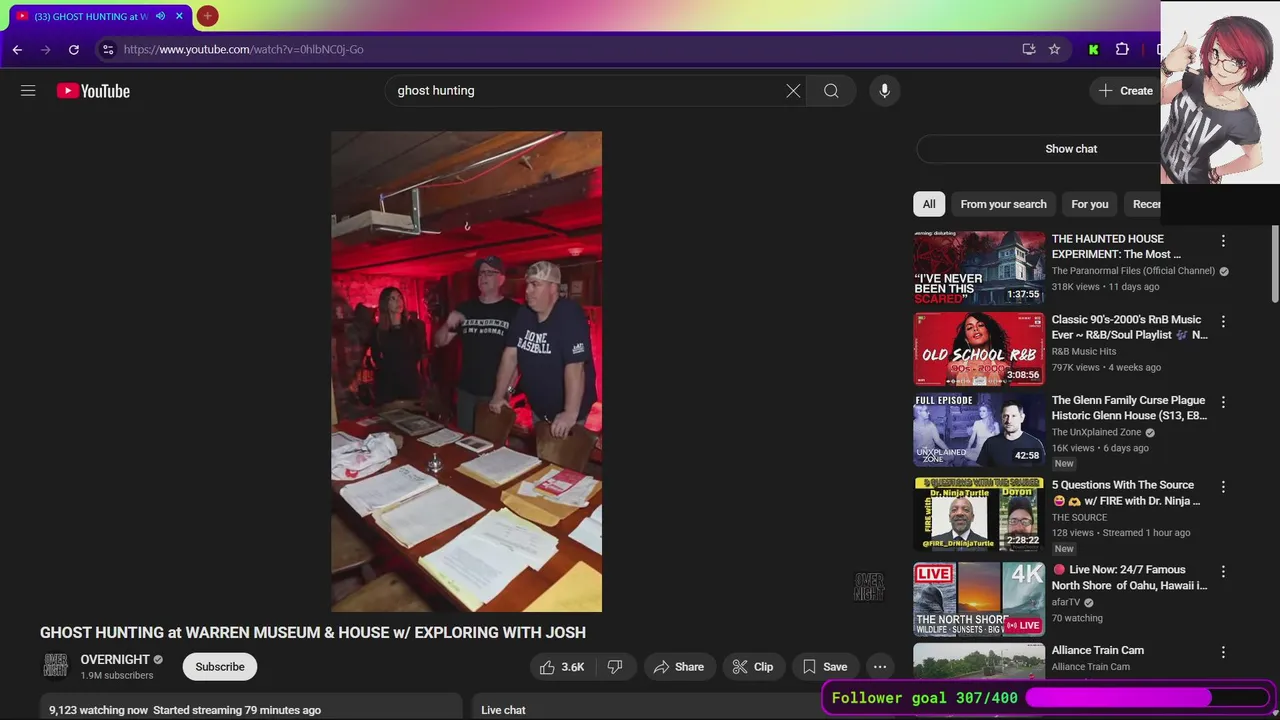Click the OVERNIGHT watermark on player

[869, 587]
